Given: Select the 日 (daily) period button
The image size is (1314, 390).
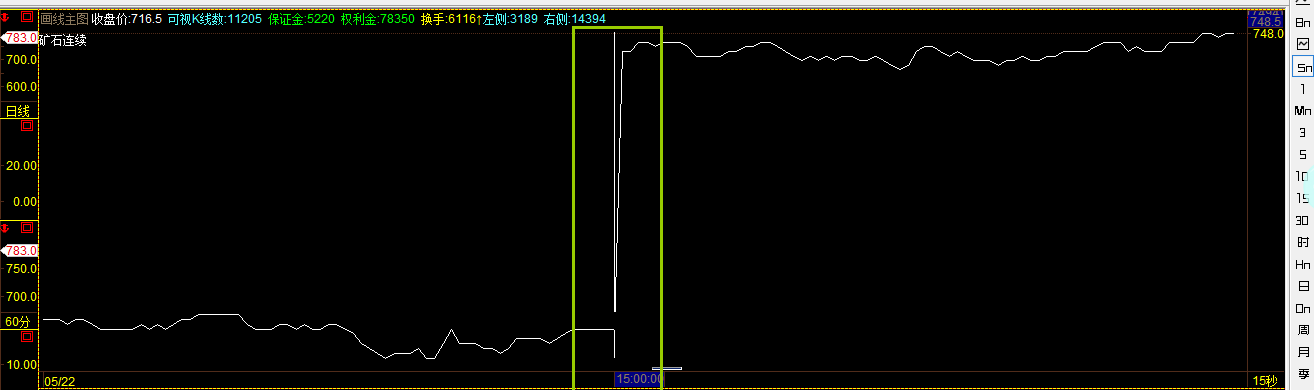Looking at the screenshot, I should [x=1302, y=286].
